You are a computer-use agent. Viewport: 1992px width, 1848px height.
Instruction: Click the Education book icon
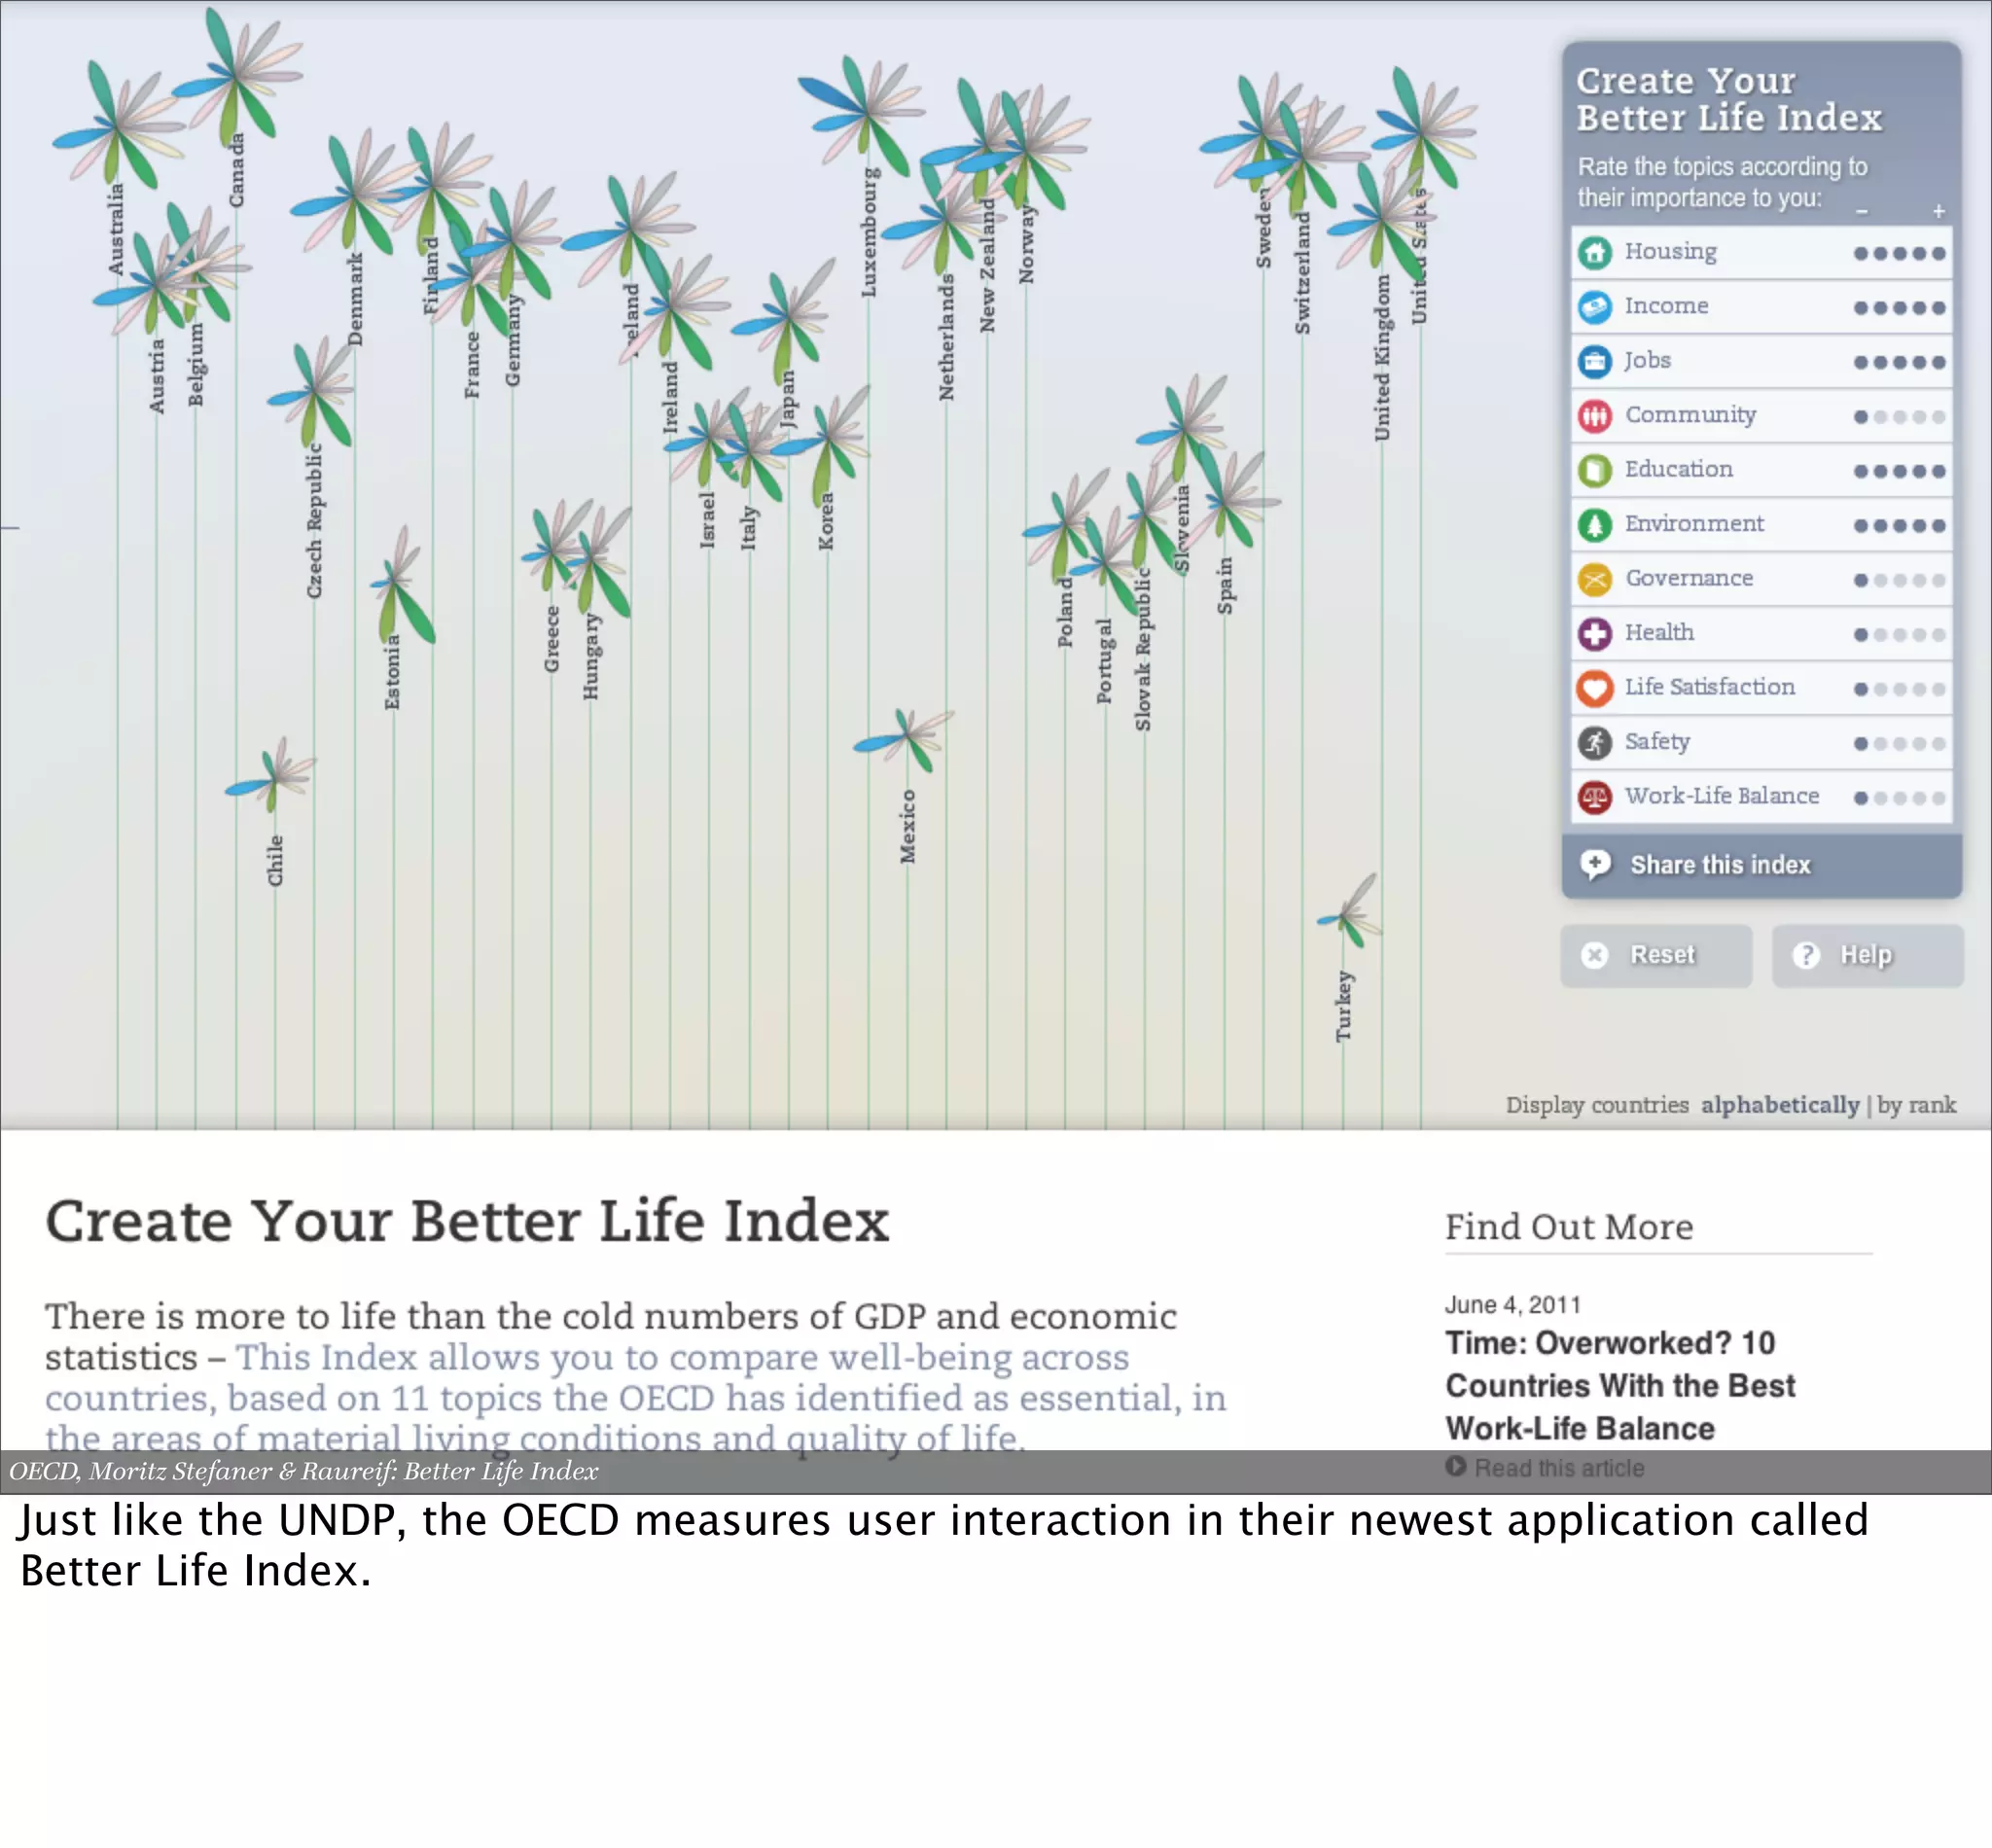1595,470
